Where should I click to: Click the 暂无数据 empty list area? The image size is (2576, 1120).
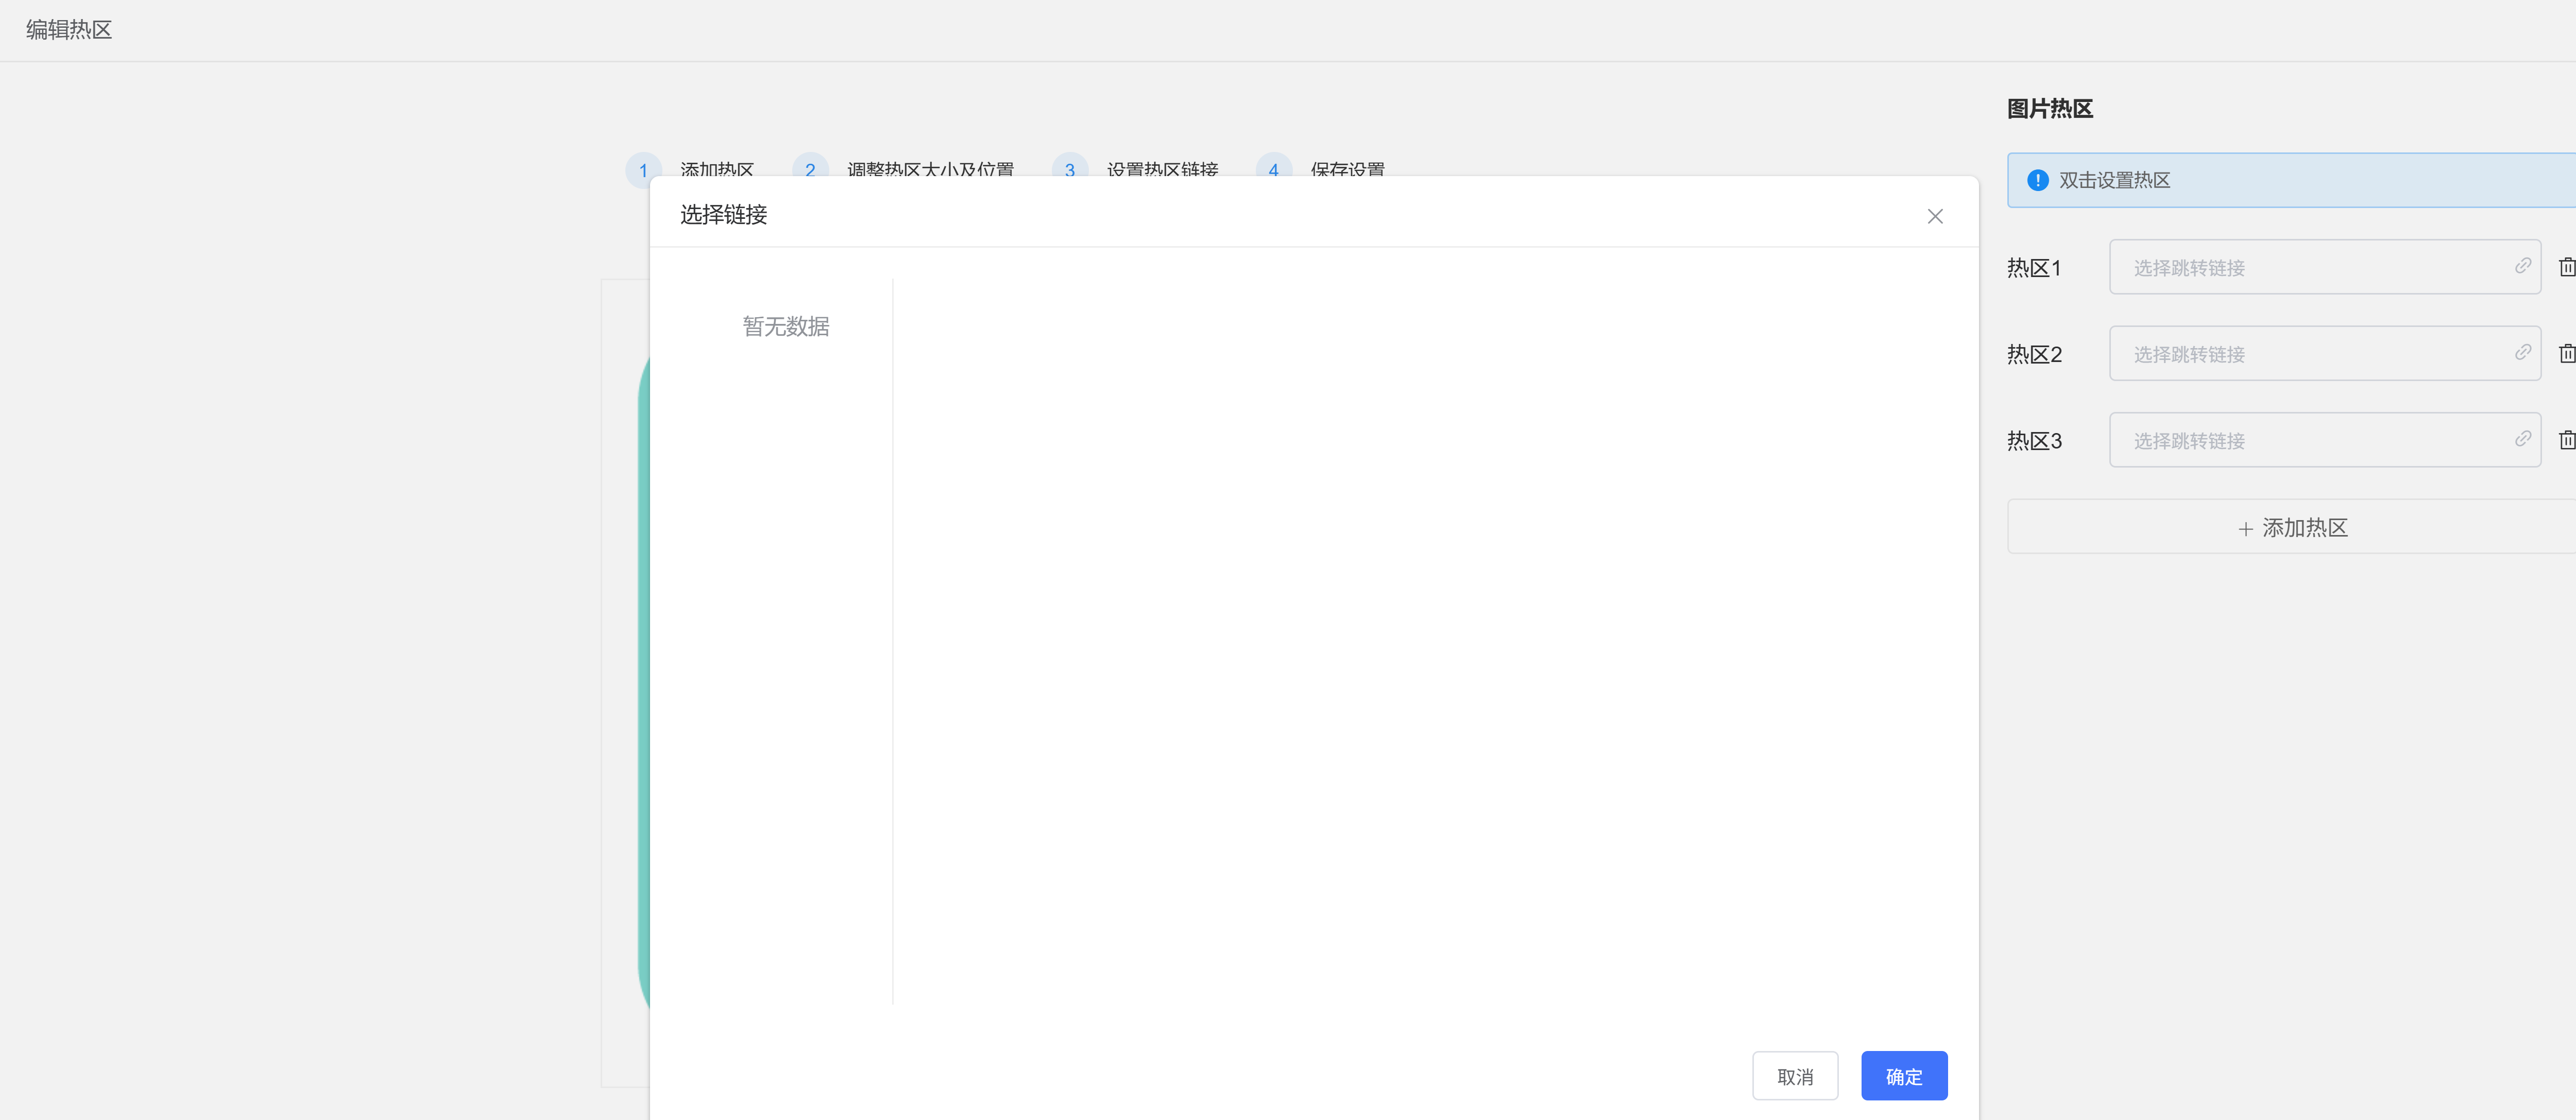[x=787, y=326]
